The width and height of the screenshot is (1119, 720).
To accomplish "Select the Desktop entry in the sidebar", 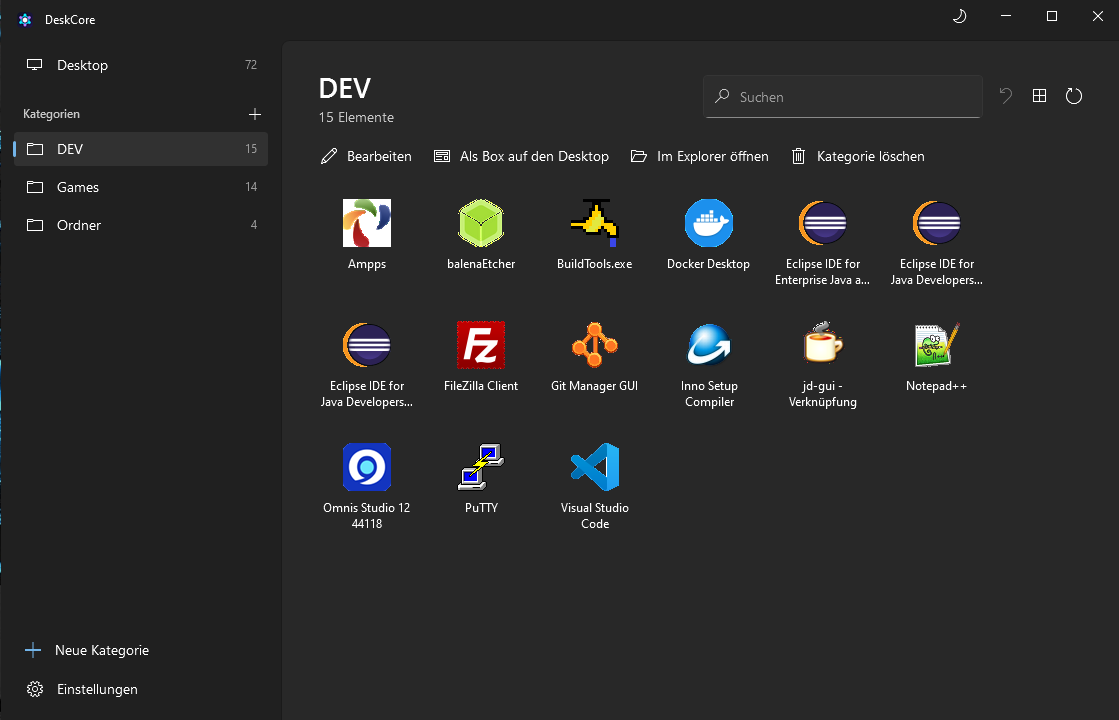I will coord(141,65).
